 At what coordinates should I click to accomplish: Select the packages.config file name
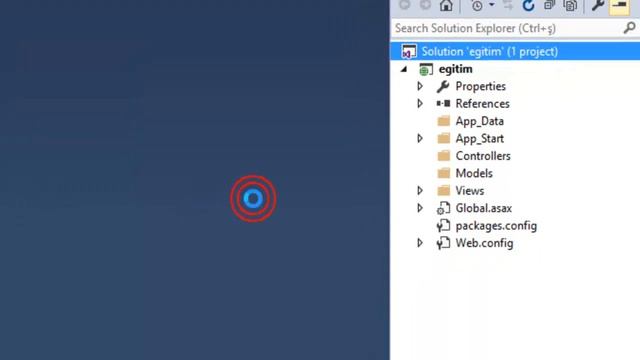pyautogui.click(x=496, y=226)
